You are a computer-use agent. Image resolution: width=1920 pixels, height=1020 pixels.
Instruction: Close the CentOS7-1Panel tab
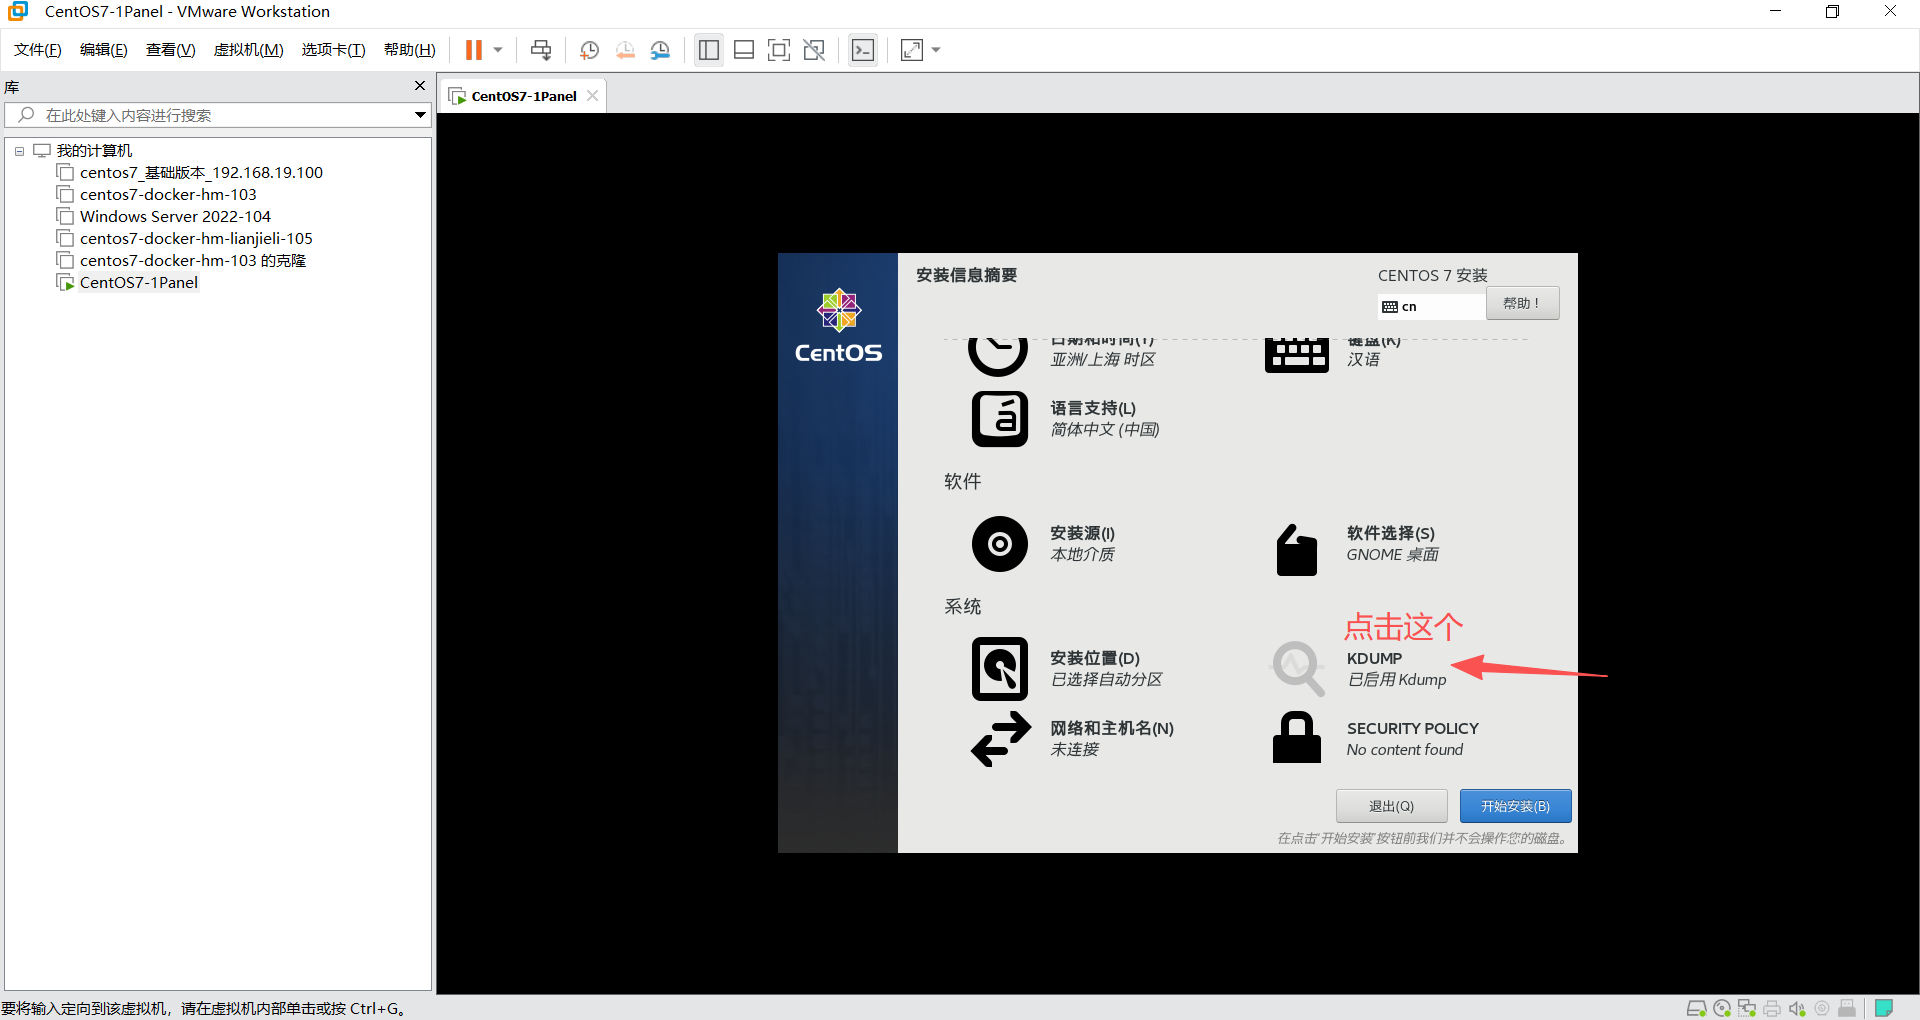click(x=592, y=96)
